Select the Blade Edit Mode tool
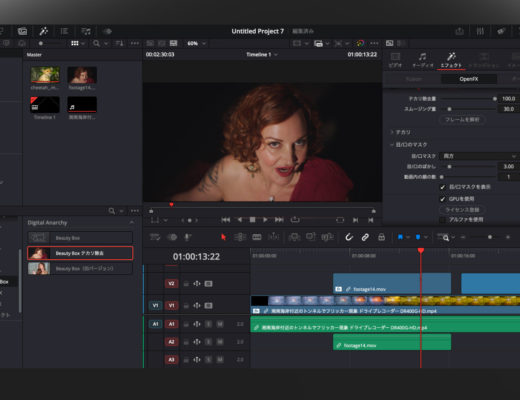This screenshot has width=520, height=400. click(x=257, y=237)
